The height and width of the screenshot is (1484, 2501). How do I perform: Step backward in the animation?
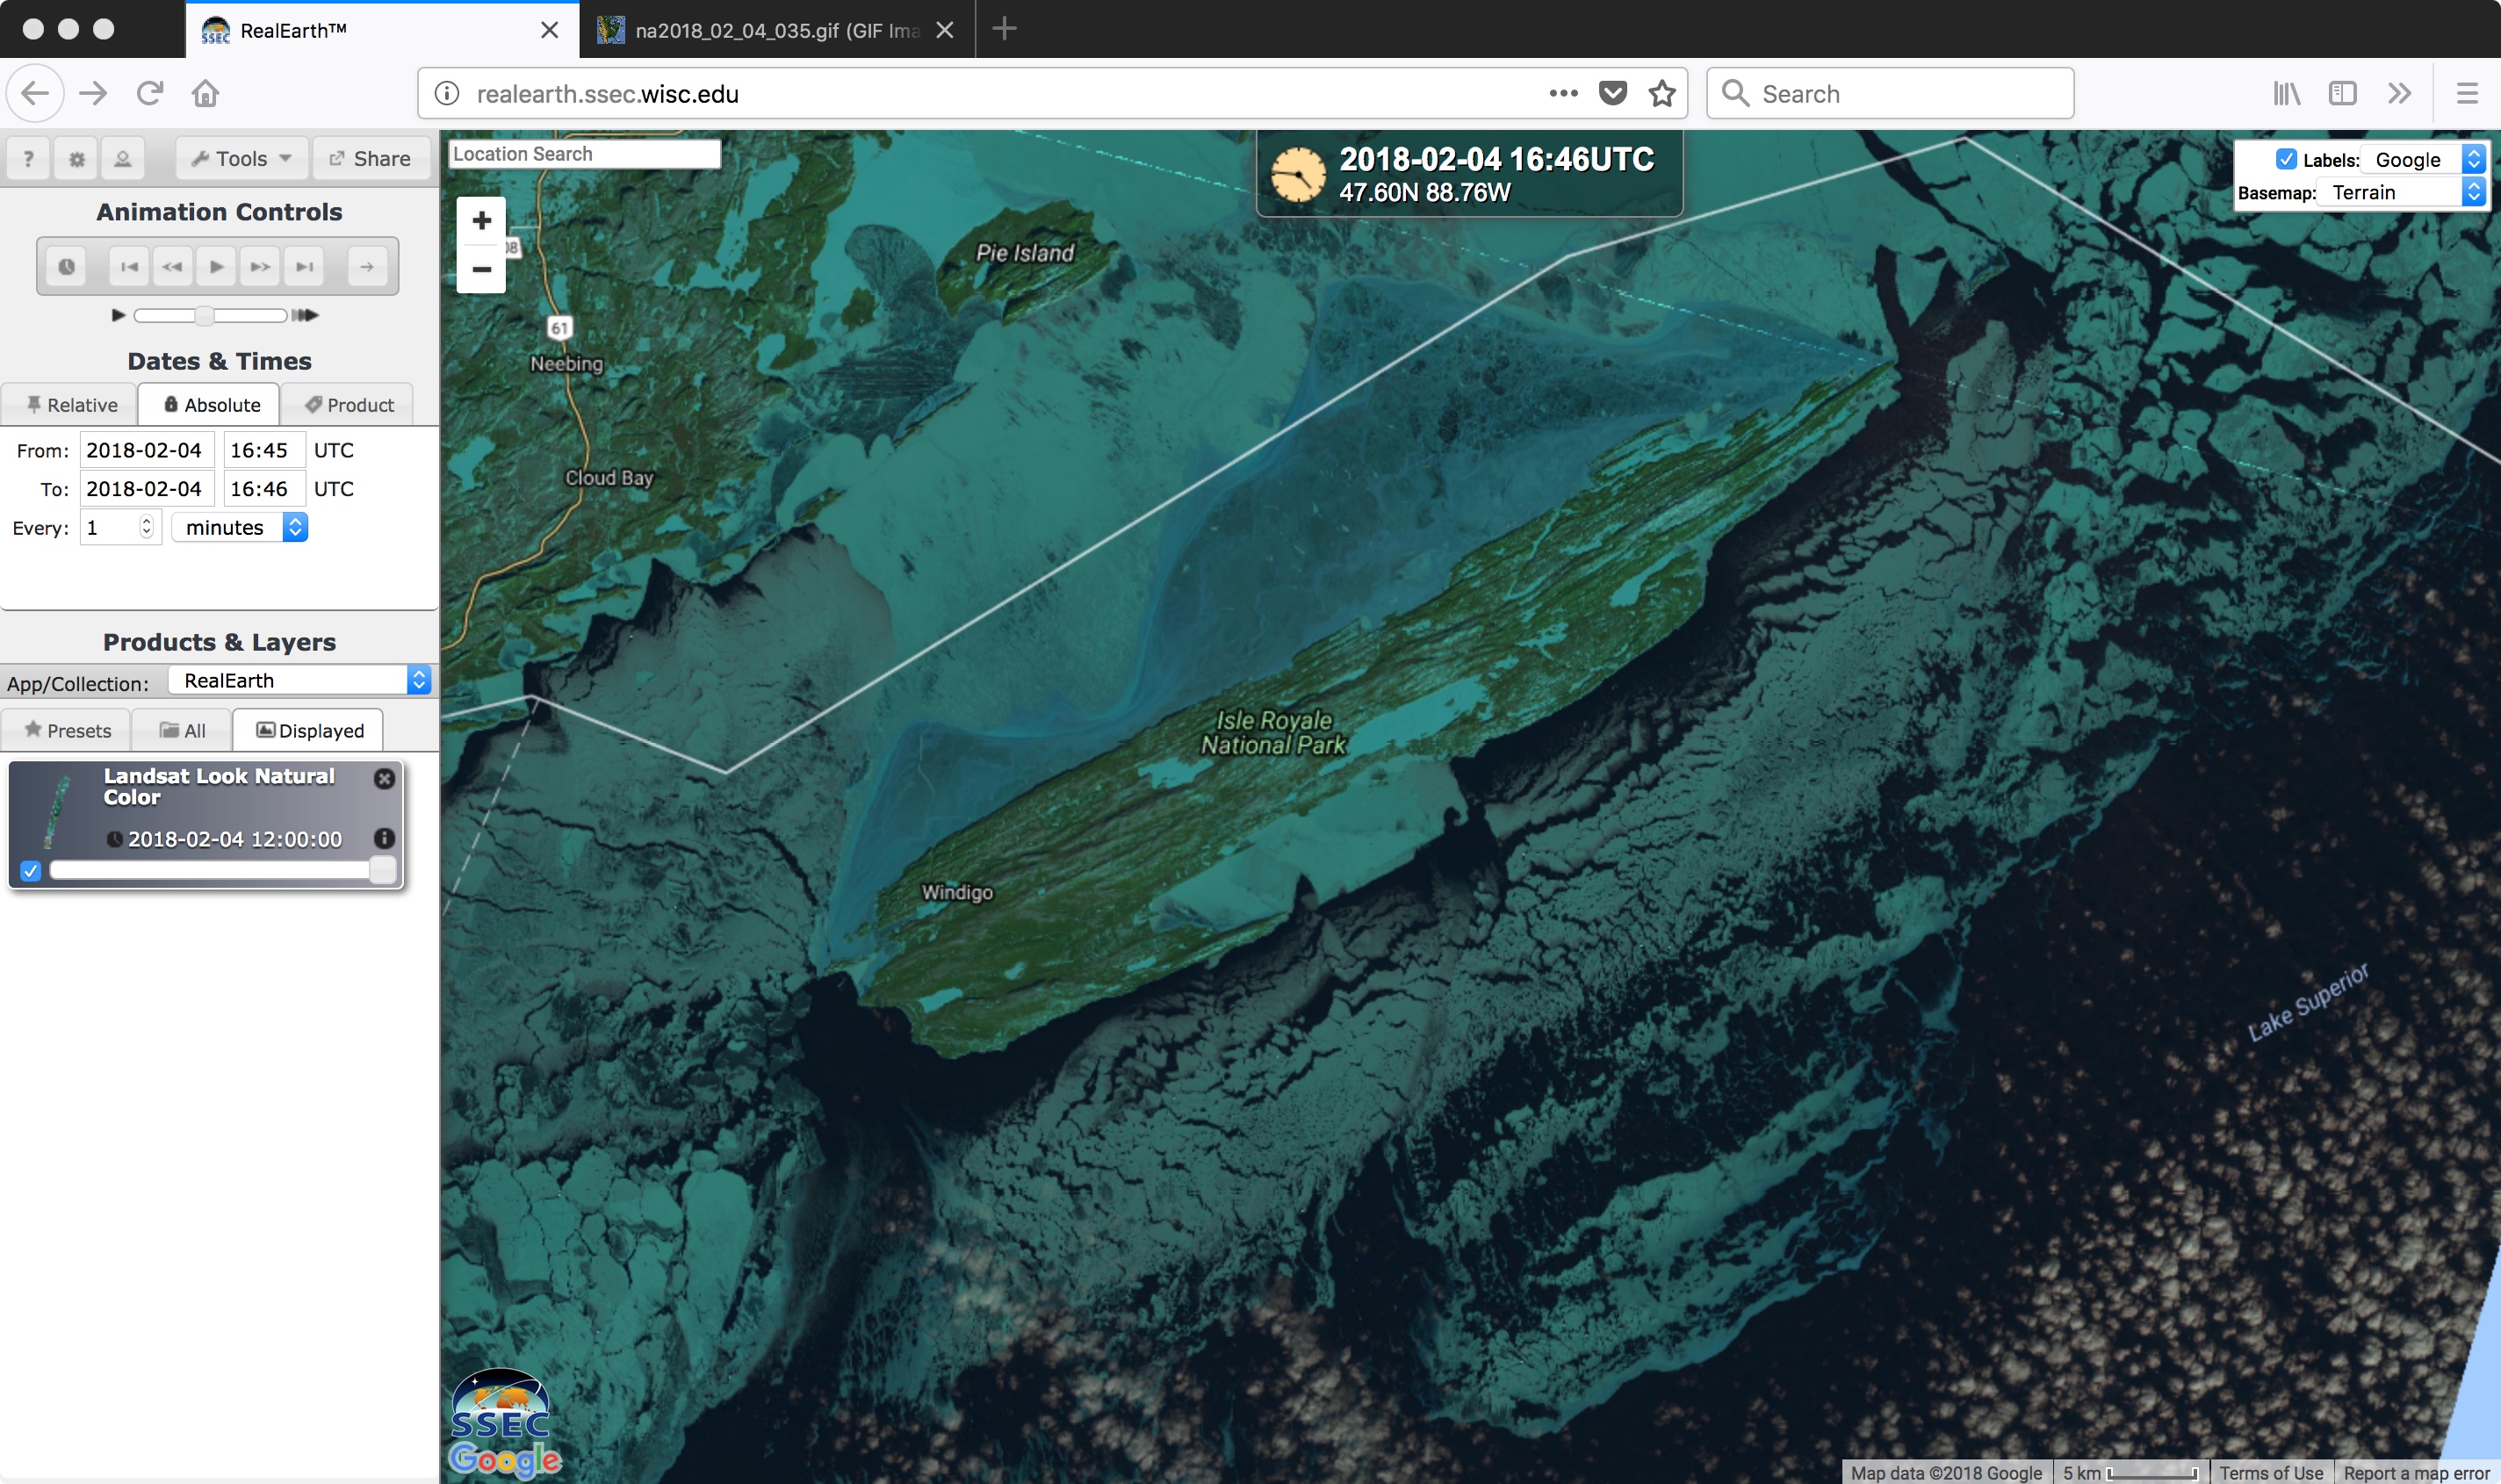(x=172, y=266)
